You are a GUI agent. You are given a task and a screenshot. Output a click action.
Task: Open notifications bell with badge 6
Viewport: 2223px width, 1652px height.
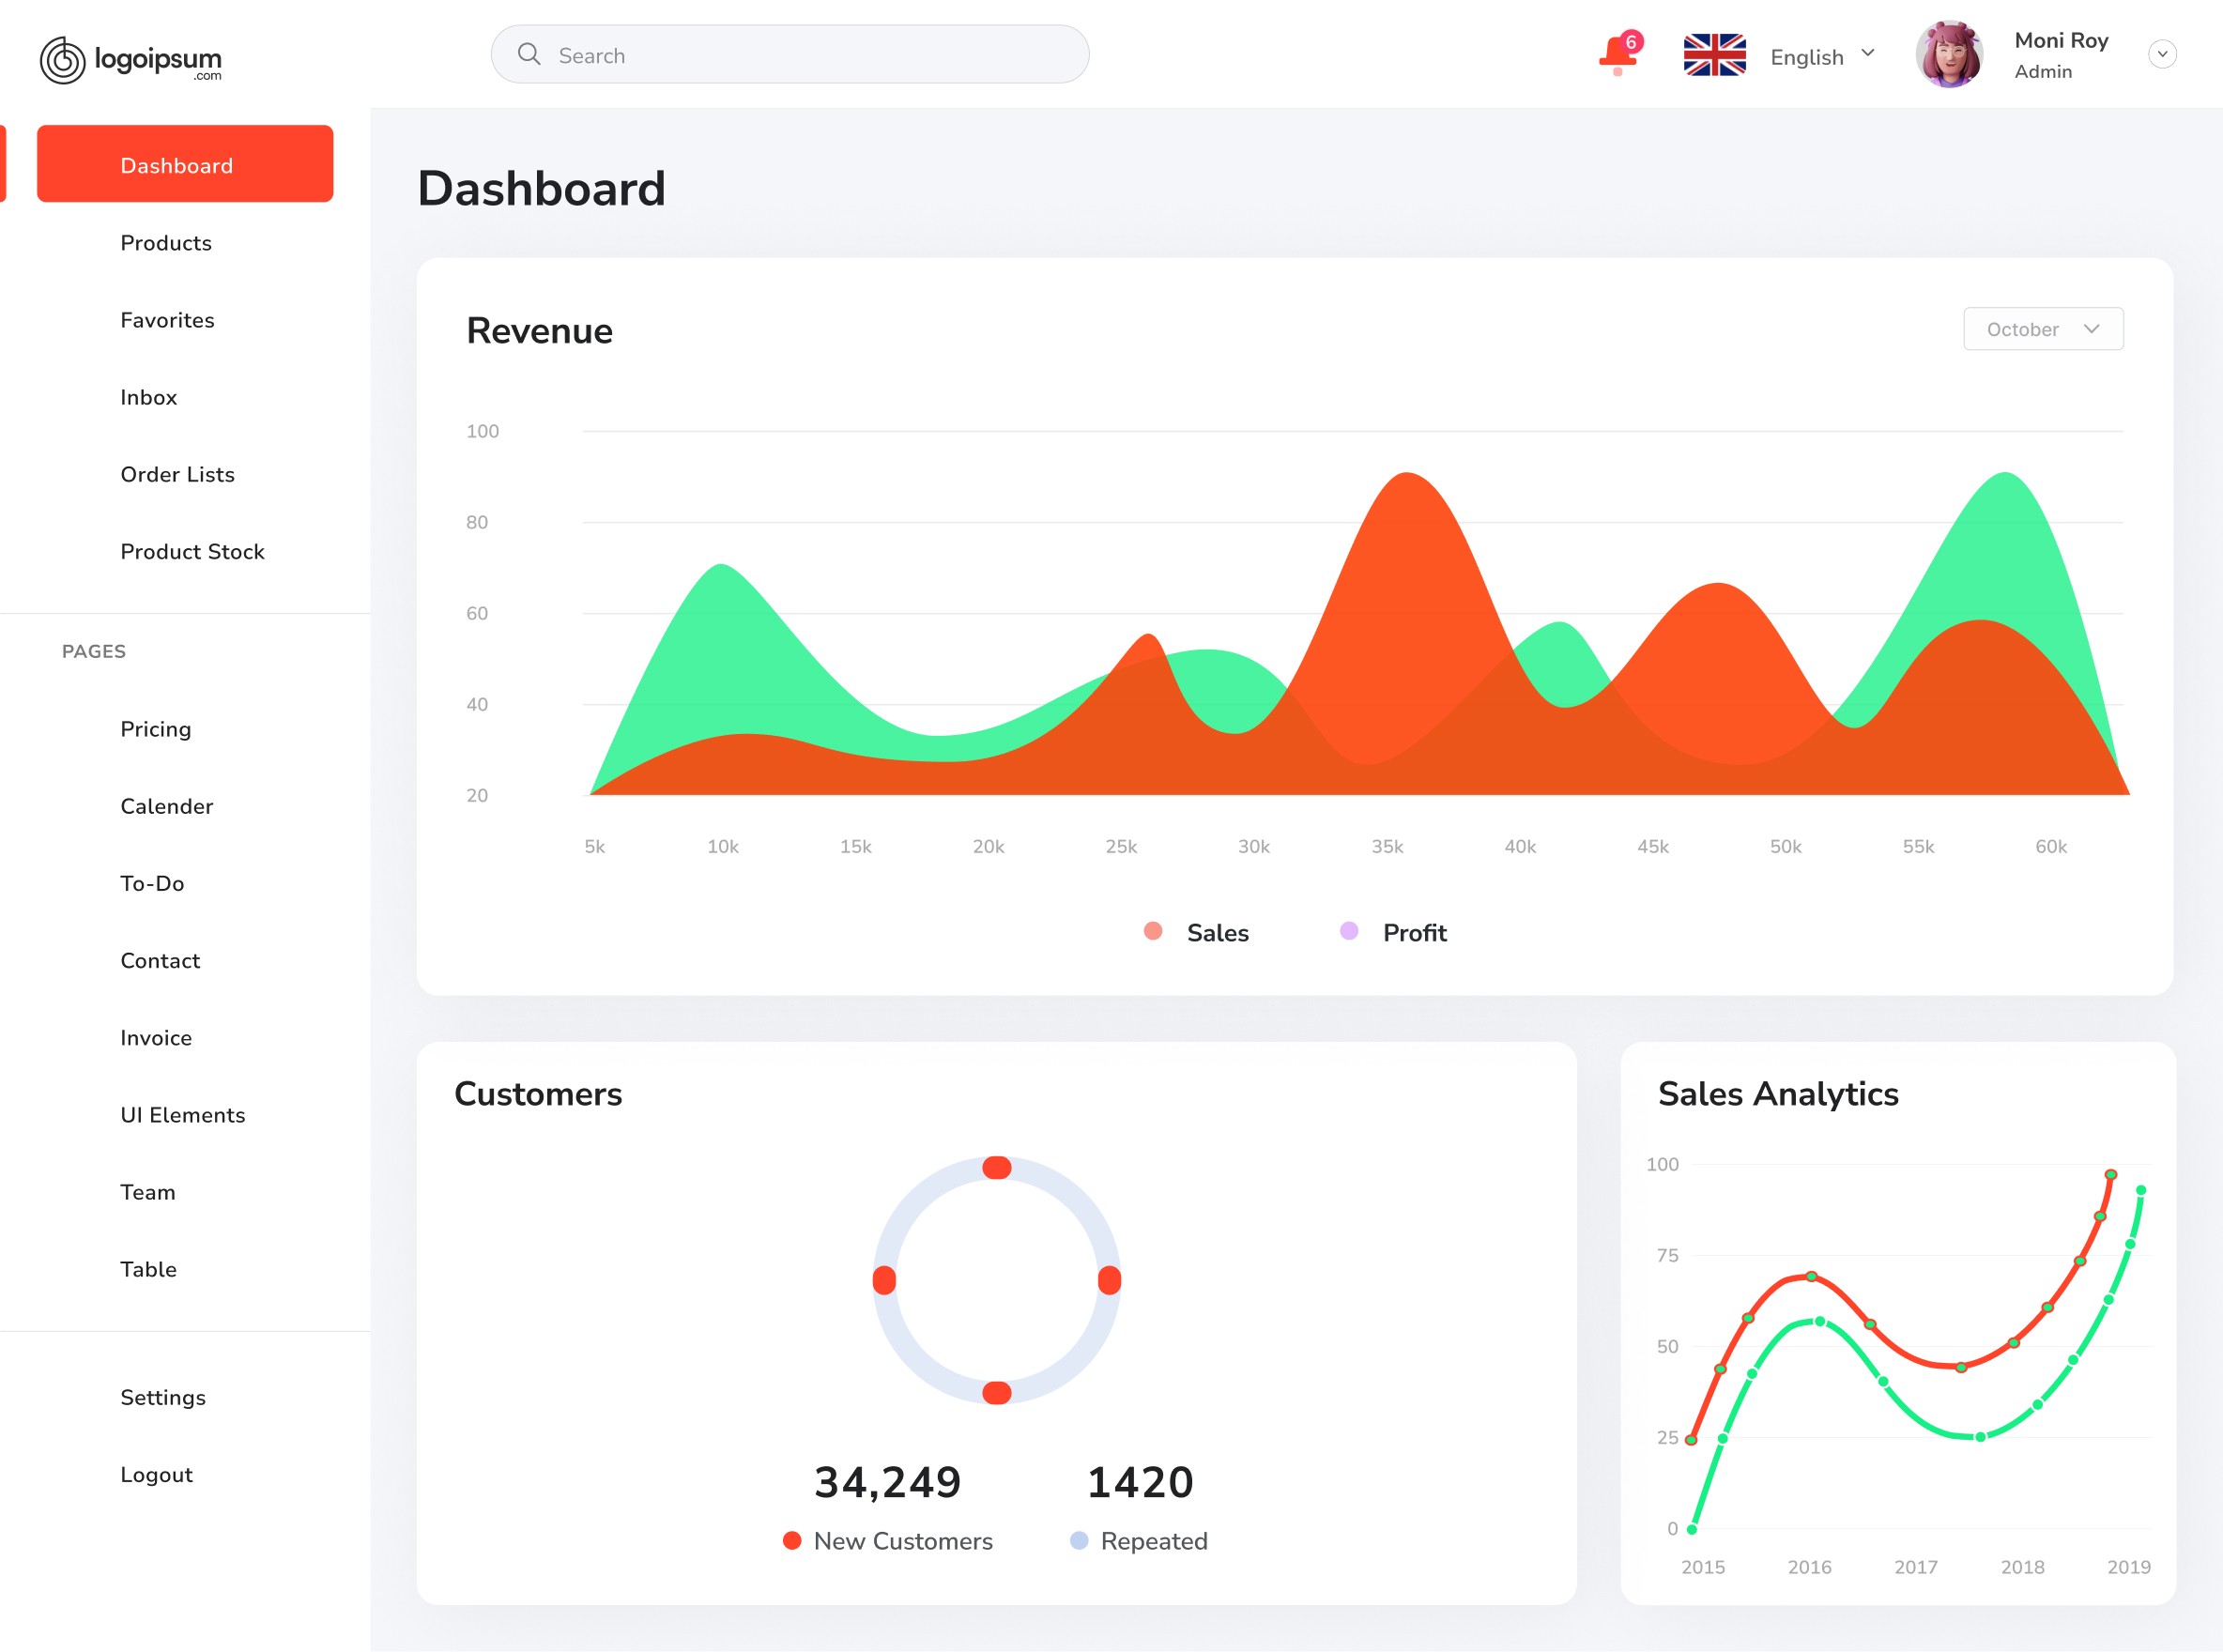click(1619, 53)
